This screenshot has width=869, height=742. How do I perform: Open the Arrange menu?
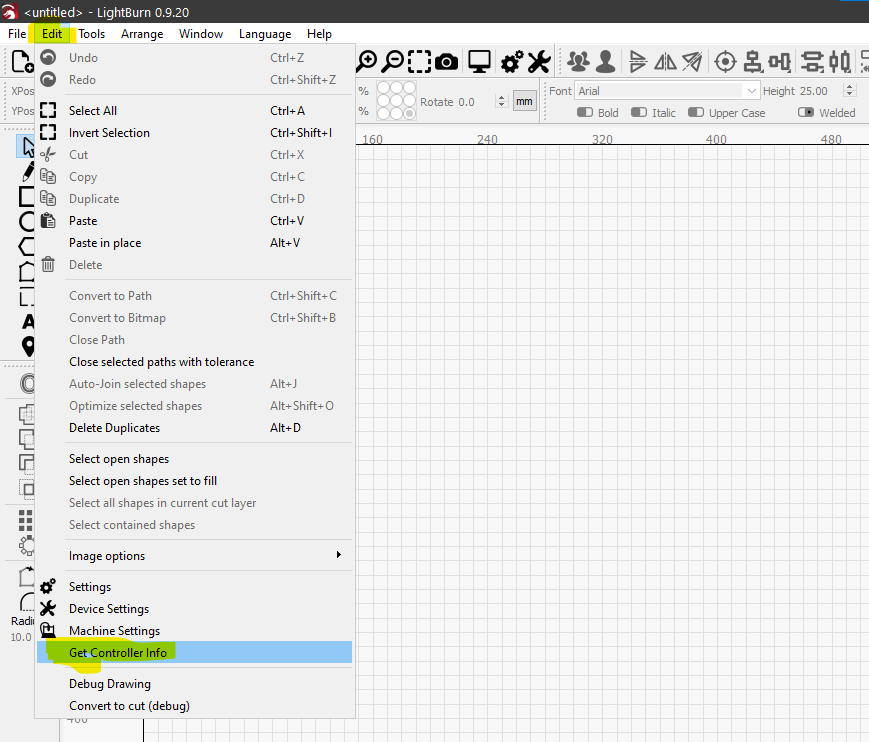coord(142,34)
